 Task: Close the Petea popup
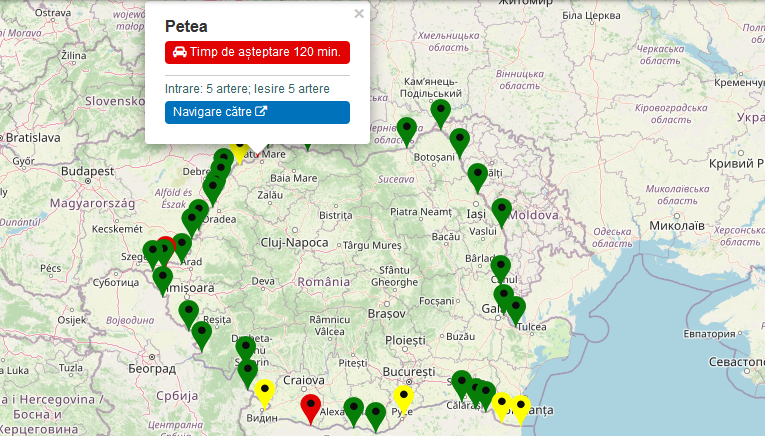(359, 14)
